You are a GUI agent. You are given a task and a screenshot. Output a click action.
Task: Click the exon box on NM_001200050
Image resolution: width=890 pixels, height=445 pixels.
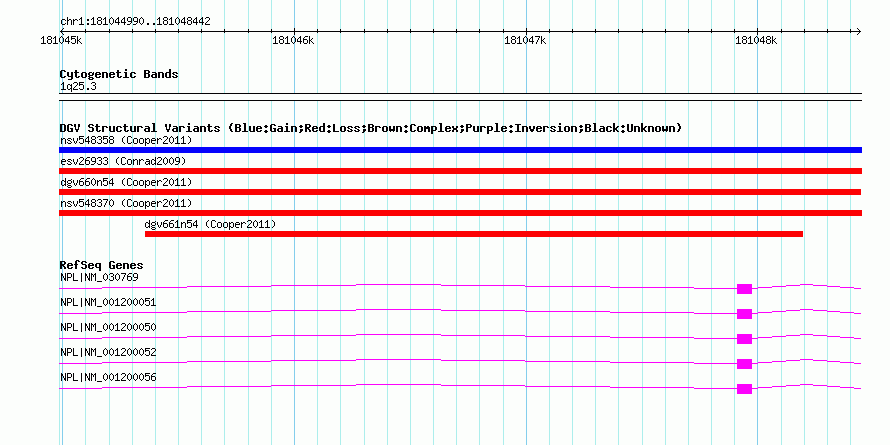point(744,339)
